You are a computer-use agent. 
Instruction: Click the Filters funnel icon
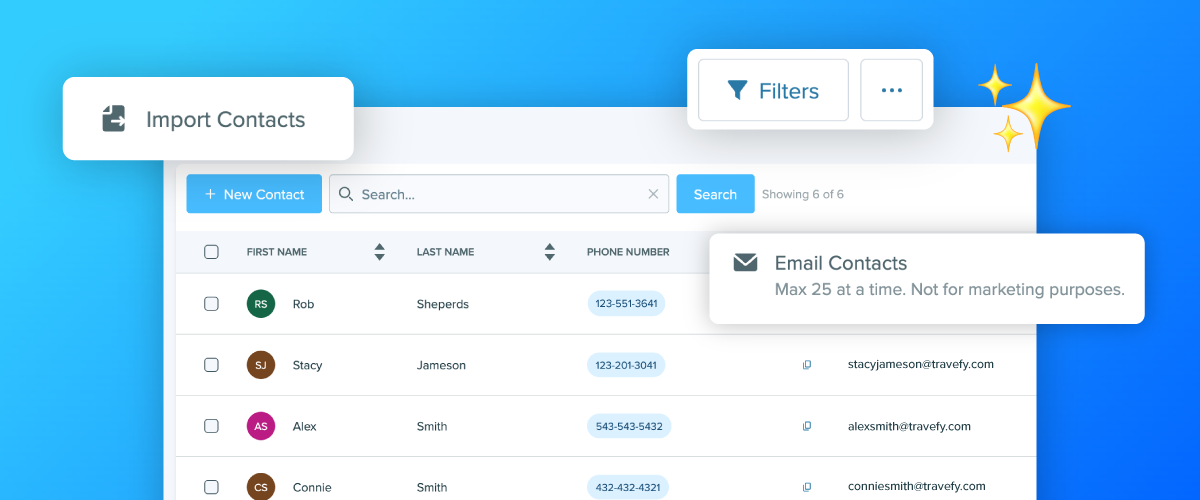[737, 91]
